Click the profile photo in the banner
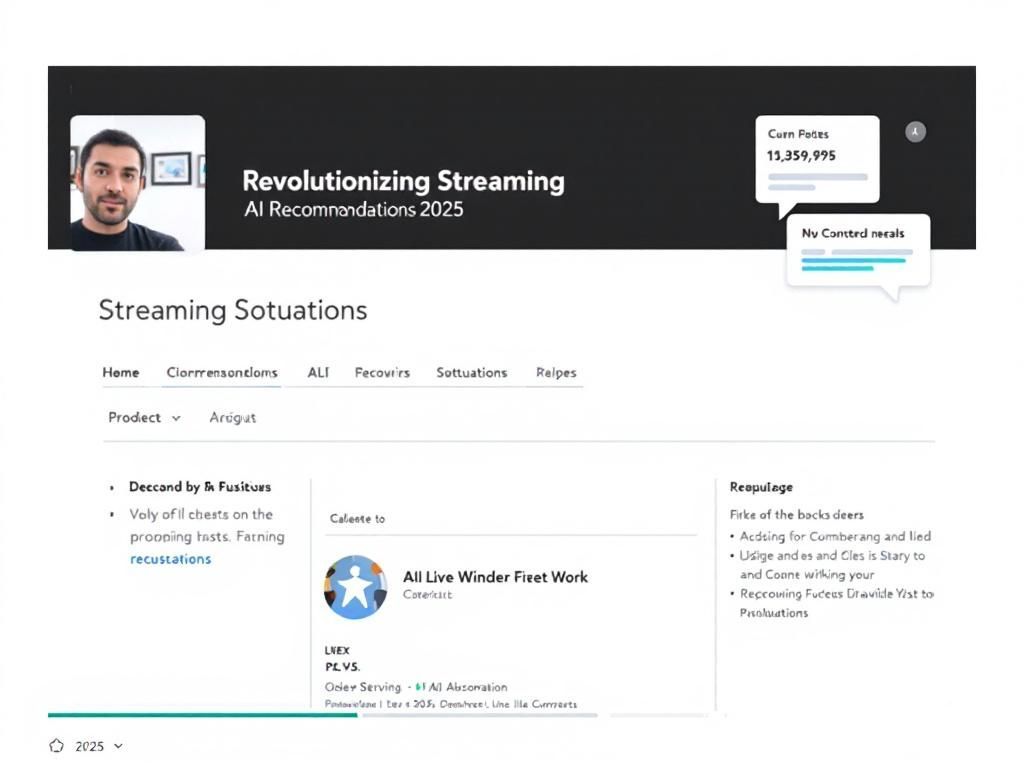Screen dimensions: 1024x768 click(137, 181)
